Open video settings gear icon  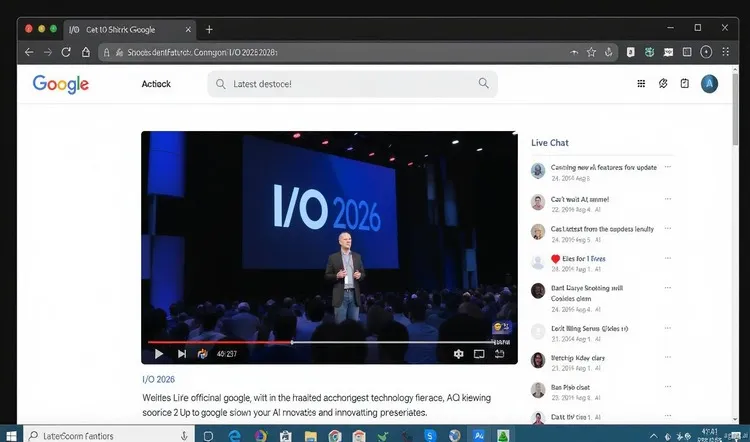pyautogui.click(x=458, y=354)
